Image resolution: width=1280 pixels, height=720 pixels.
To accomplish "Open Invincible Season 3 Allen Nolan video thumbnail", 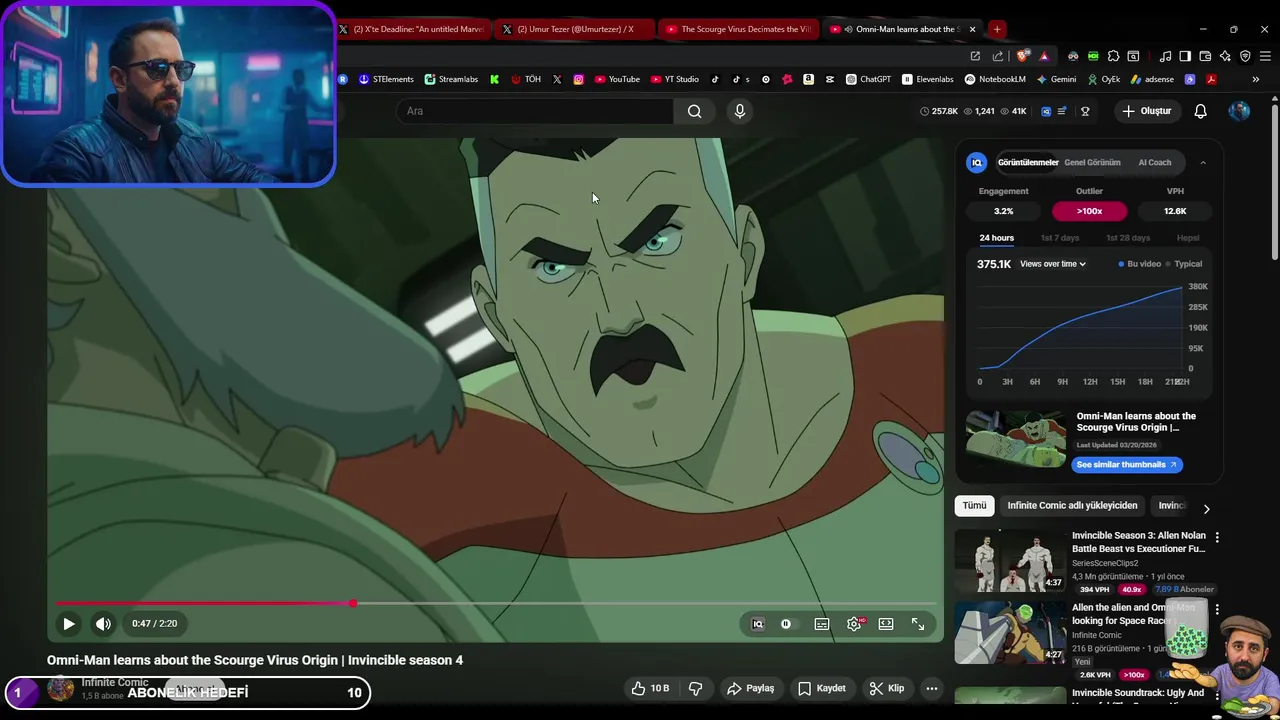I will point(1010,561).
